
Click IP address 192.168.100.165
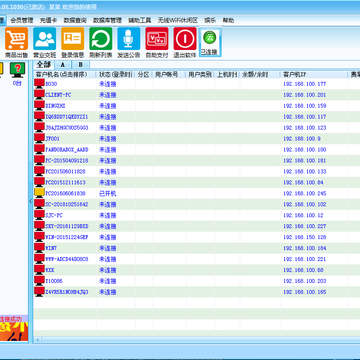click(305, 292)
